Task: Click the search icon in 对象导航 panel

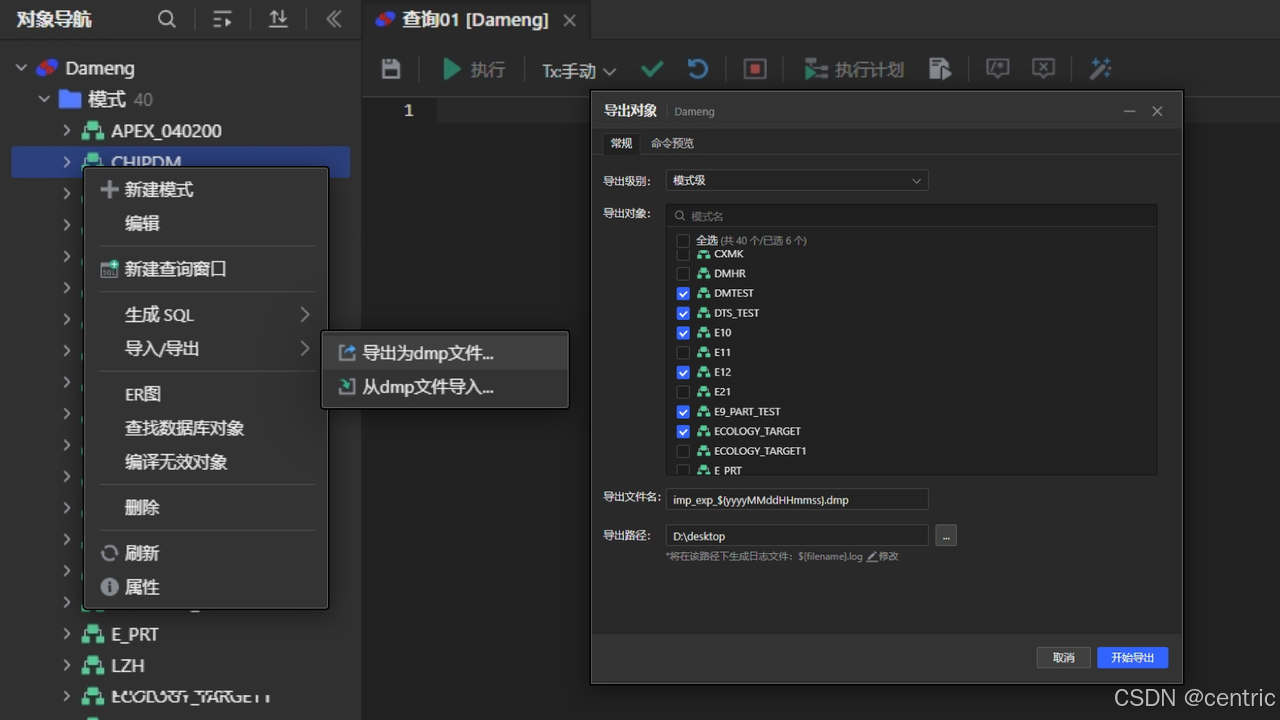Action: pyautogui.click(x=167, y=19)
